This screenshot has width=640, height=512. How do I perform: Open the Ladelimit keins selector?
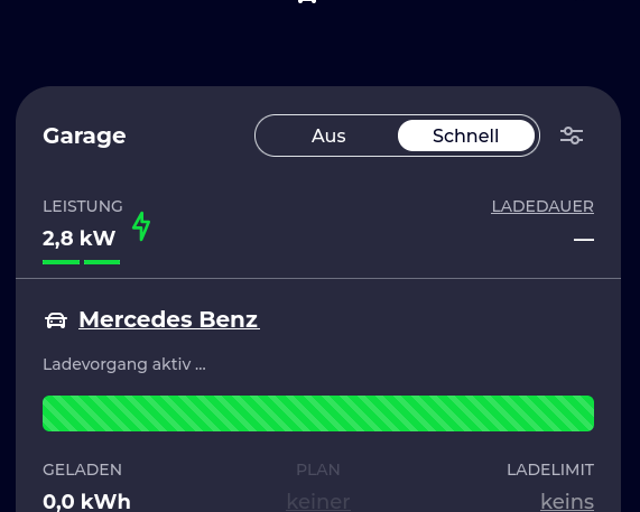[567, 501]
